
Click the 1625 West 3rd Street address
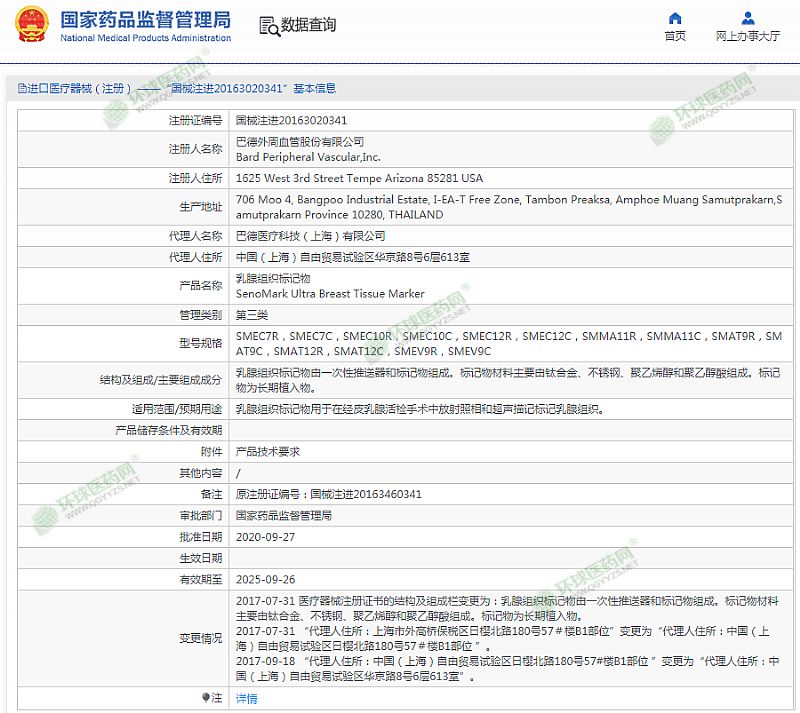pos(359,178)
